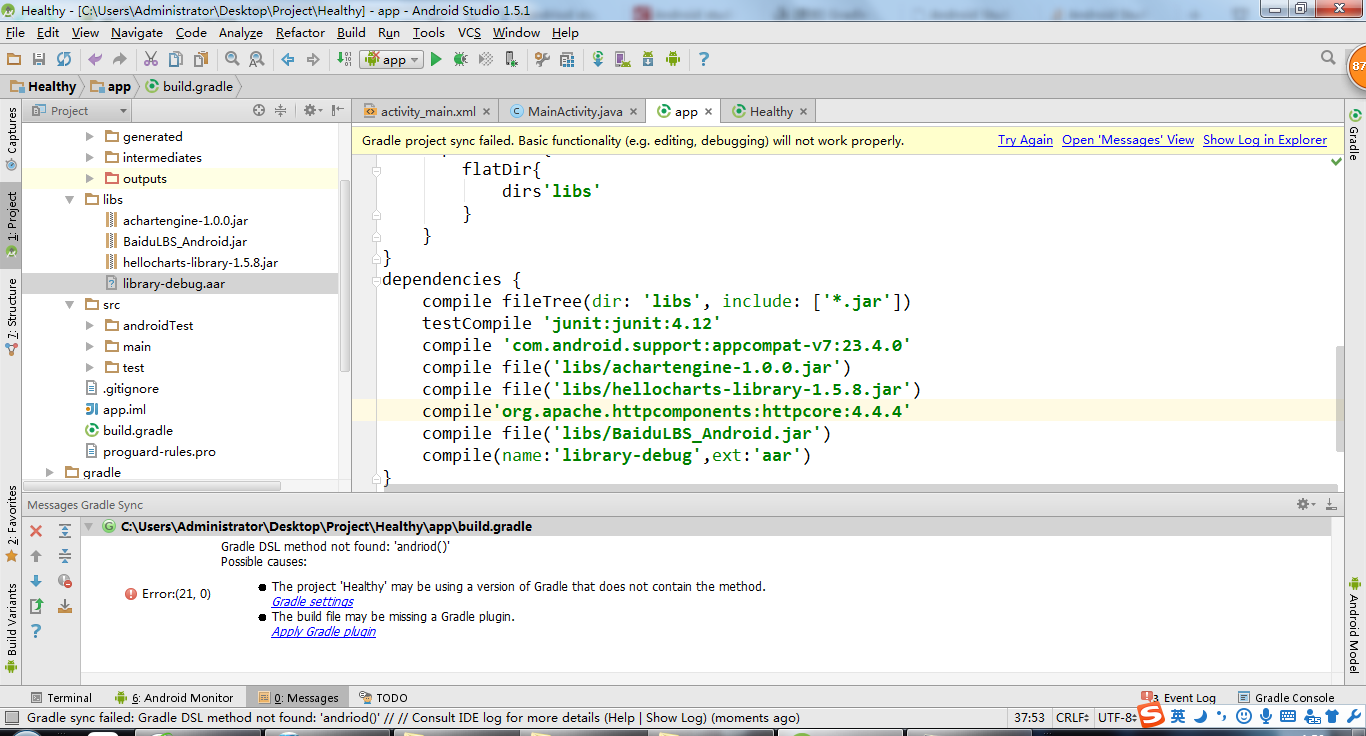1366x736 pixels.
Task: Close the Healthy editor tab
Action: [803, 112]
